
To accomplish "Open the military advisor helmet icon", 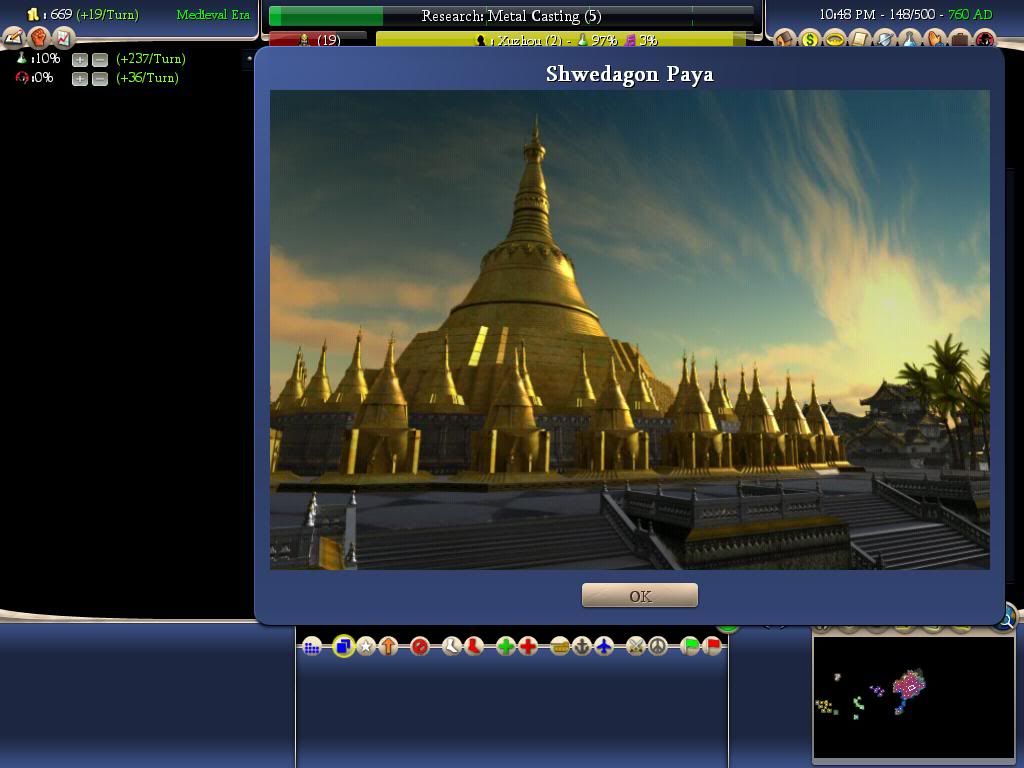I will pos(884,39).
